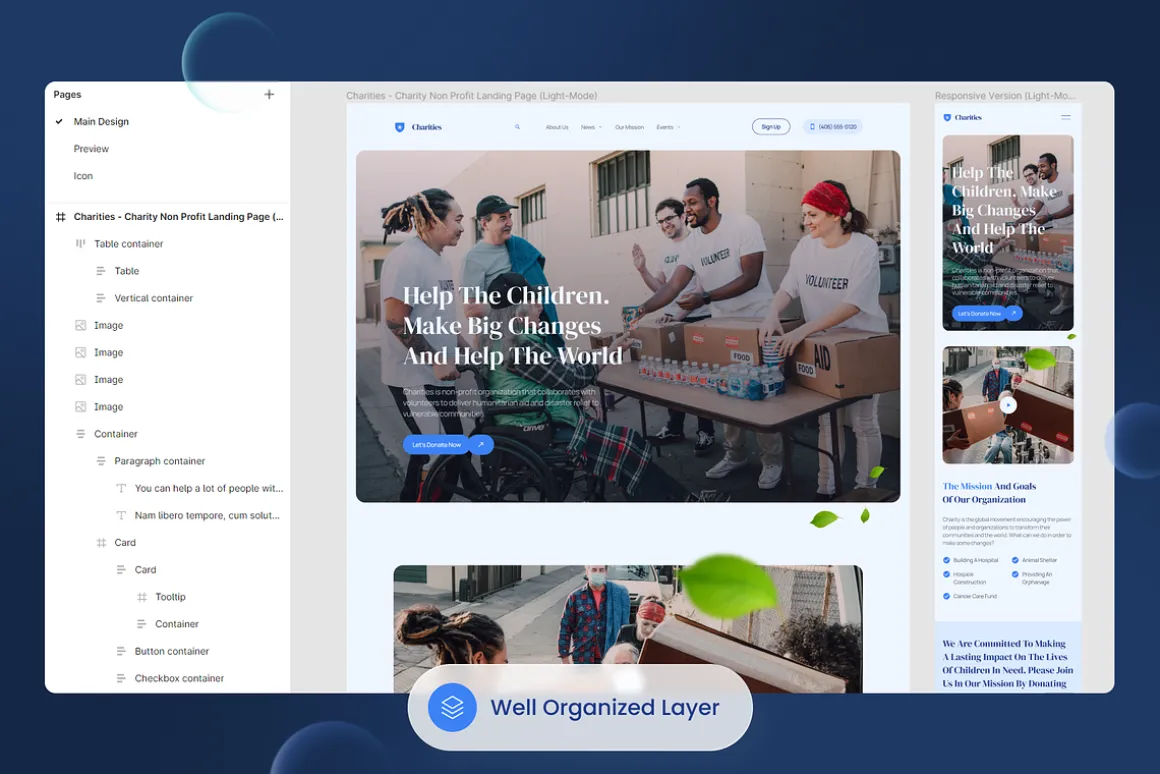The height and width of the screenshot is (774, 1160).
Task: Add a new page with plus icon
Action: [x=269, y=94]
